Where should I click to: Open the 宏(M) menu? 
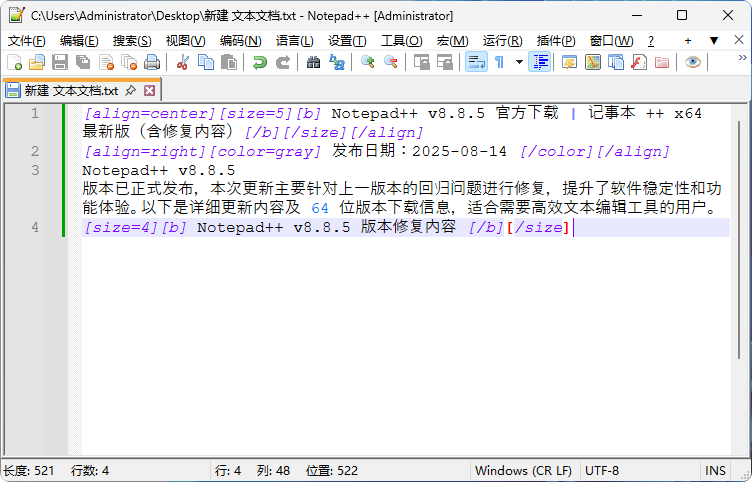click(x=452, y=41)
